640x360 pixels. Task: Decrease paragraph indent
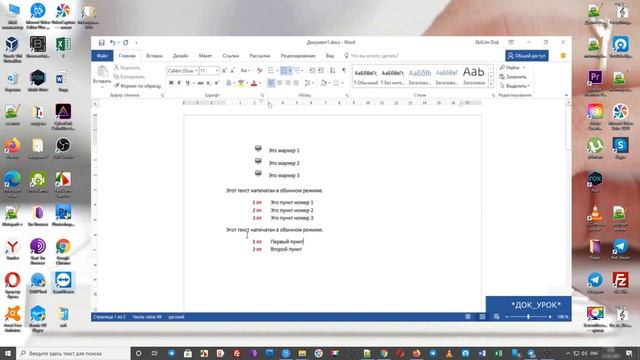point(312,71)
